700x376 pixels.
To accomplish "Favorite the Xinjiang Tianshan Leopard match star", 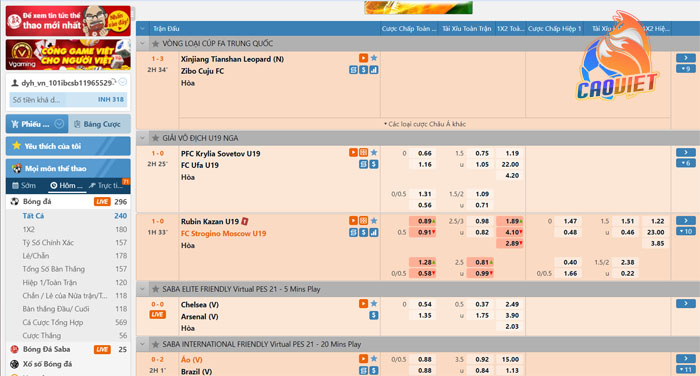I will click(x=374, y=58).
